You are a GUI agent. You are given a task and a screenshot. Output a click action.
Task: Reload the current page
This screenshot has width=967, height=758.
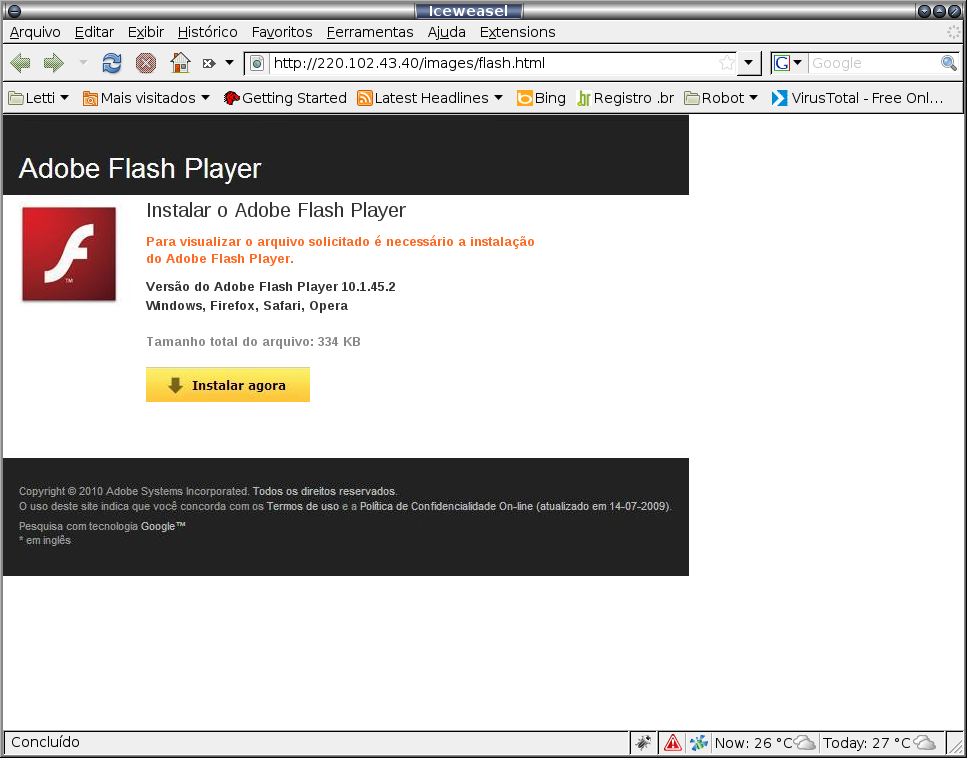[x=112, y=63]
